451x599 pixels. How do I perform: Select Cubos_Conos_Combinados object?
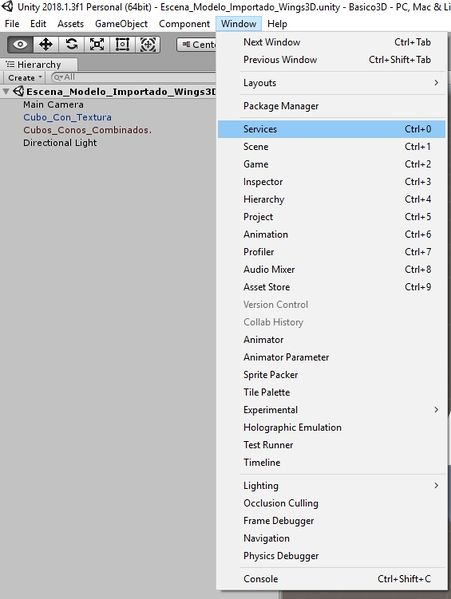click(x=87, y=130)
